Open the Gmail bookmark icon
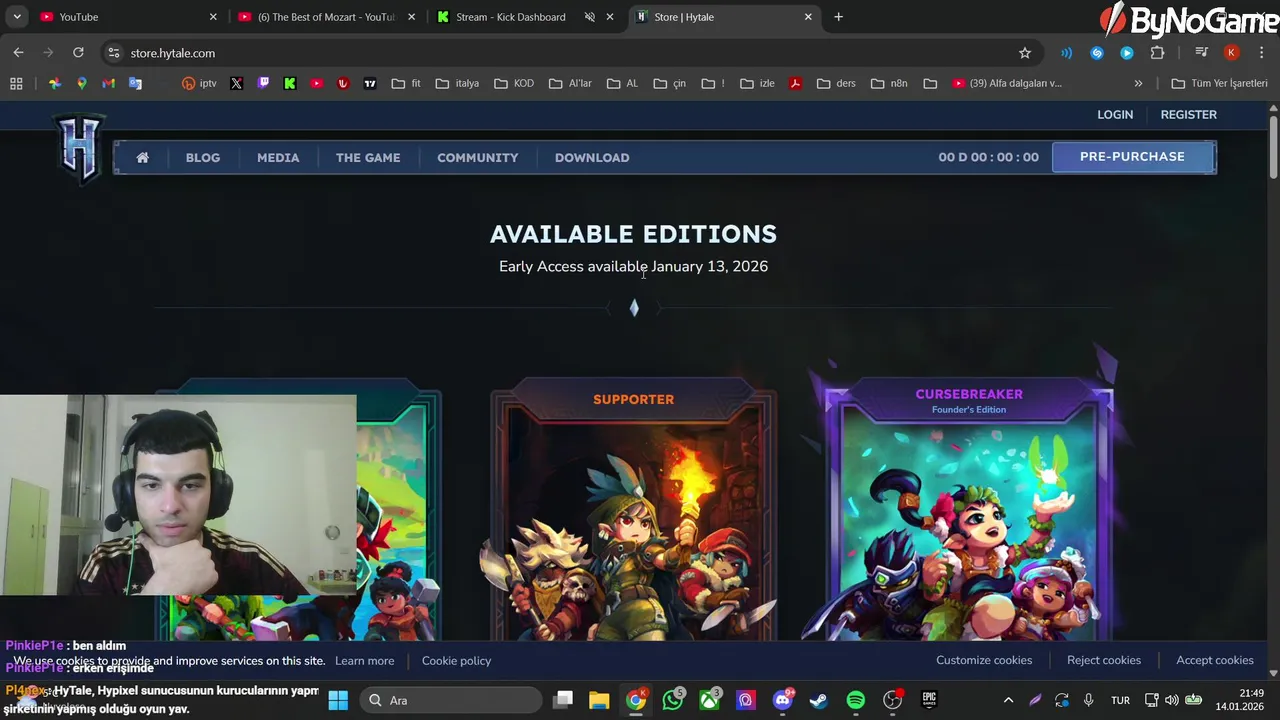The image size is (1280, 720). coord(108,83)
